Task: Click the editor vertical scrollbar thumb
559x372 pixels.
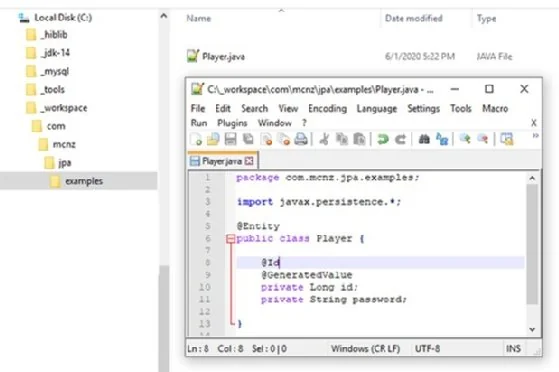Action: (532, 244)
